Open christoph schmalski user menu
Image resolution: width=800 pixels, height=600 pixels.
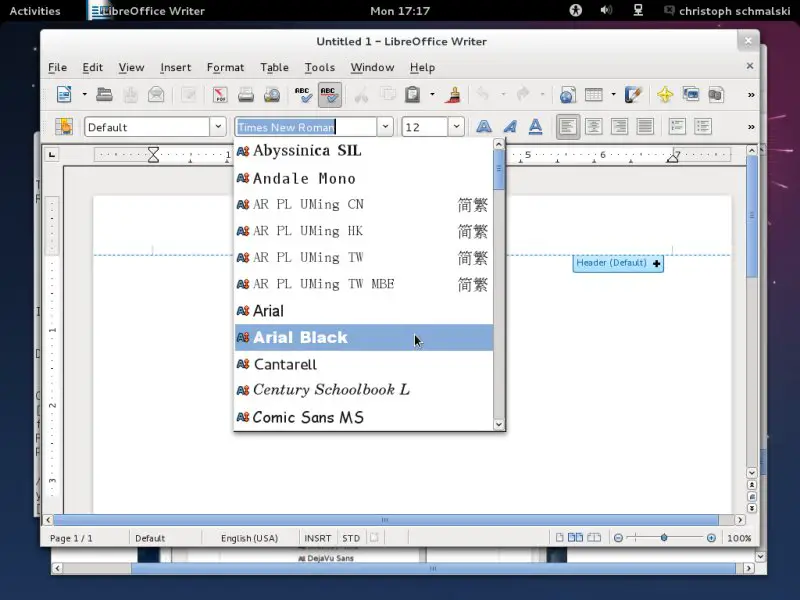[x=727, y=11]
